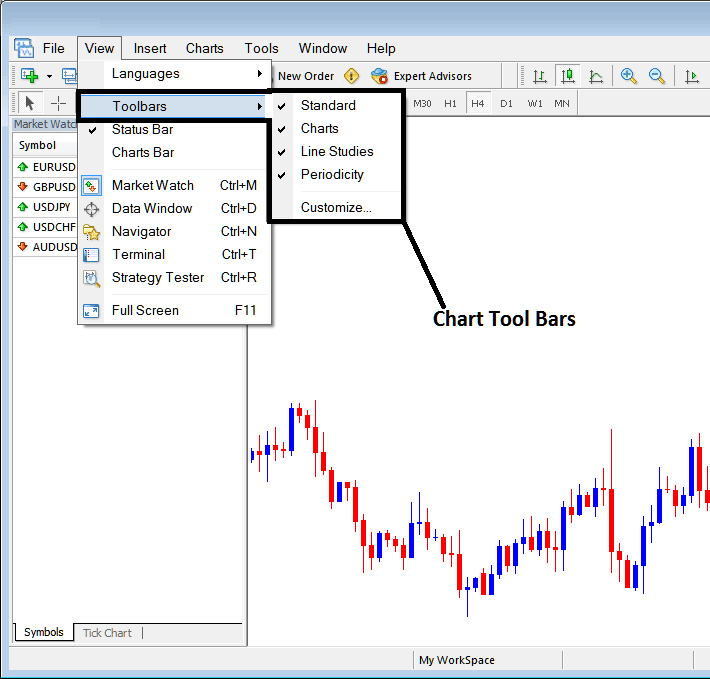Uncheck the Standard toolbar option
This screenshot has width=710, height=679.
tap(328, 105)
